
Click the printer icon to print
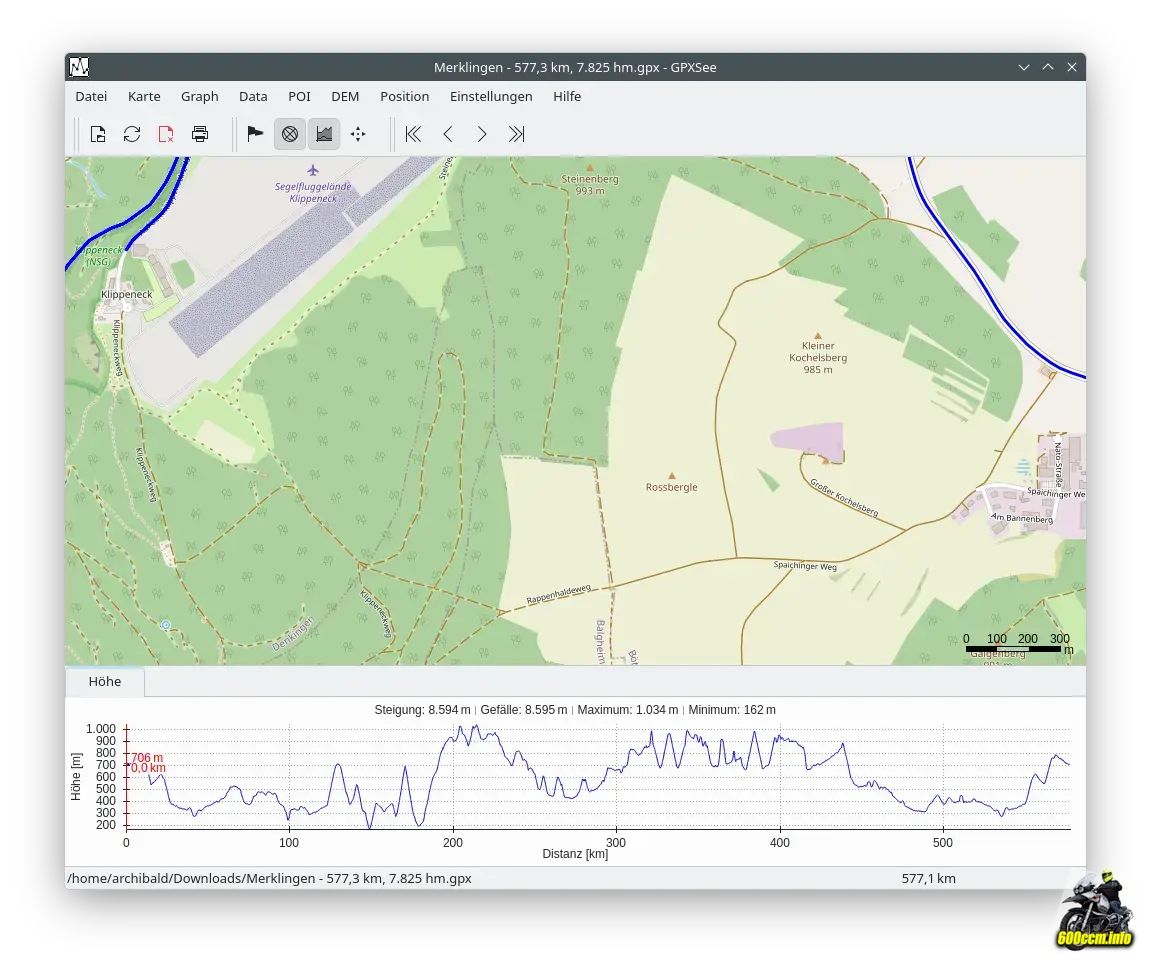click(x=200, y=134)
